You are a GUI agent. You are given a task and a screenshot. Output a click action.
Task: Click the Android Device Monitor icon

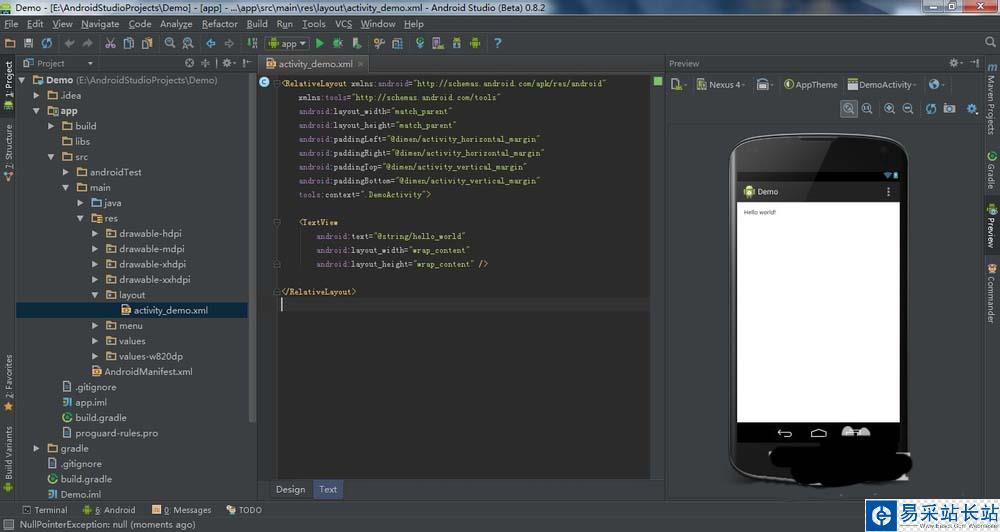coord(475,43)
